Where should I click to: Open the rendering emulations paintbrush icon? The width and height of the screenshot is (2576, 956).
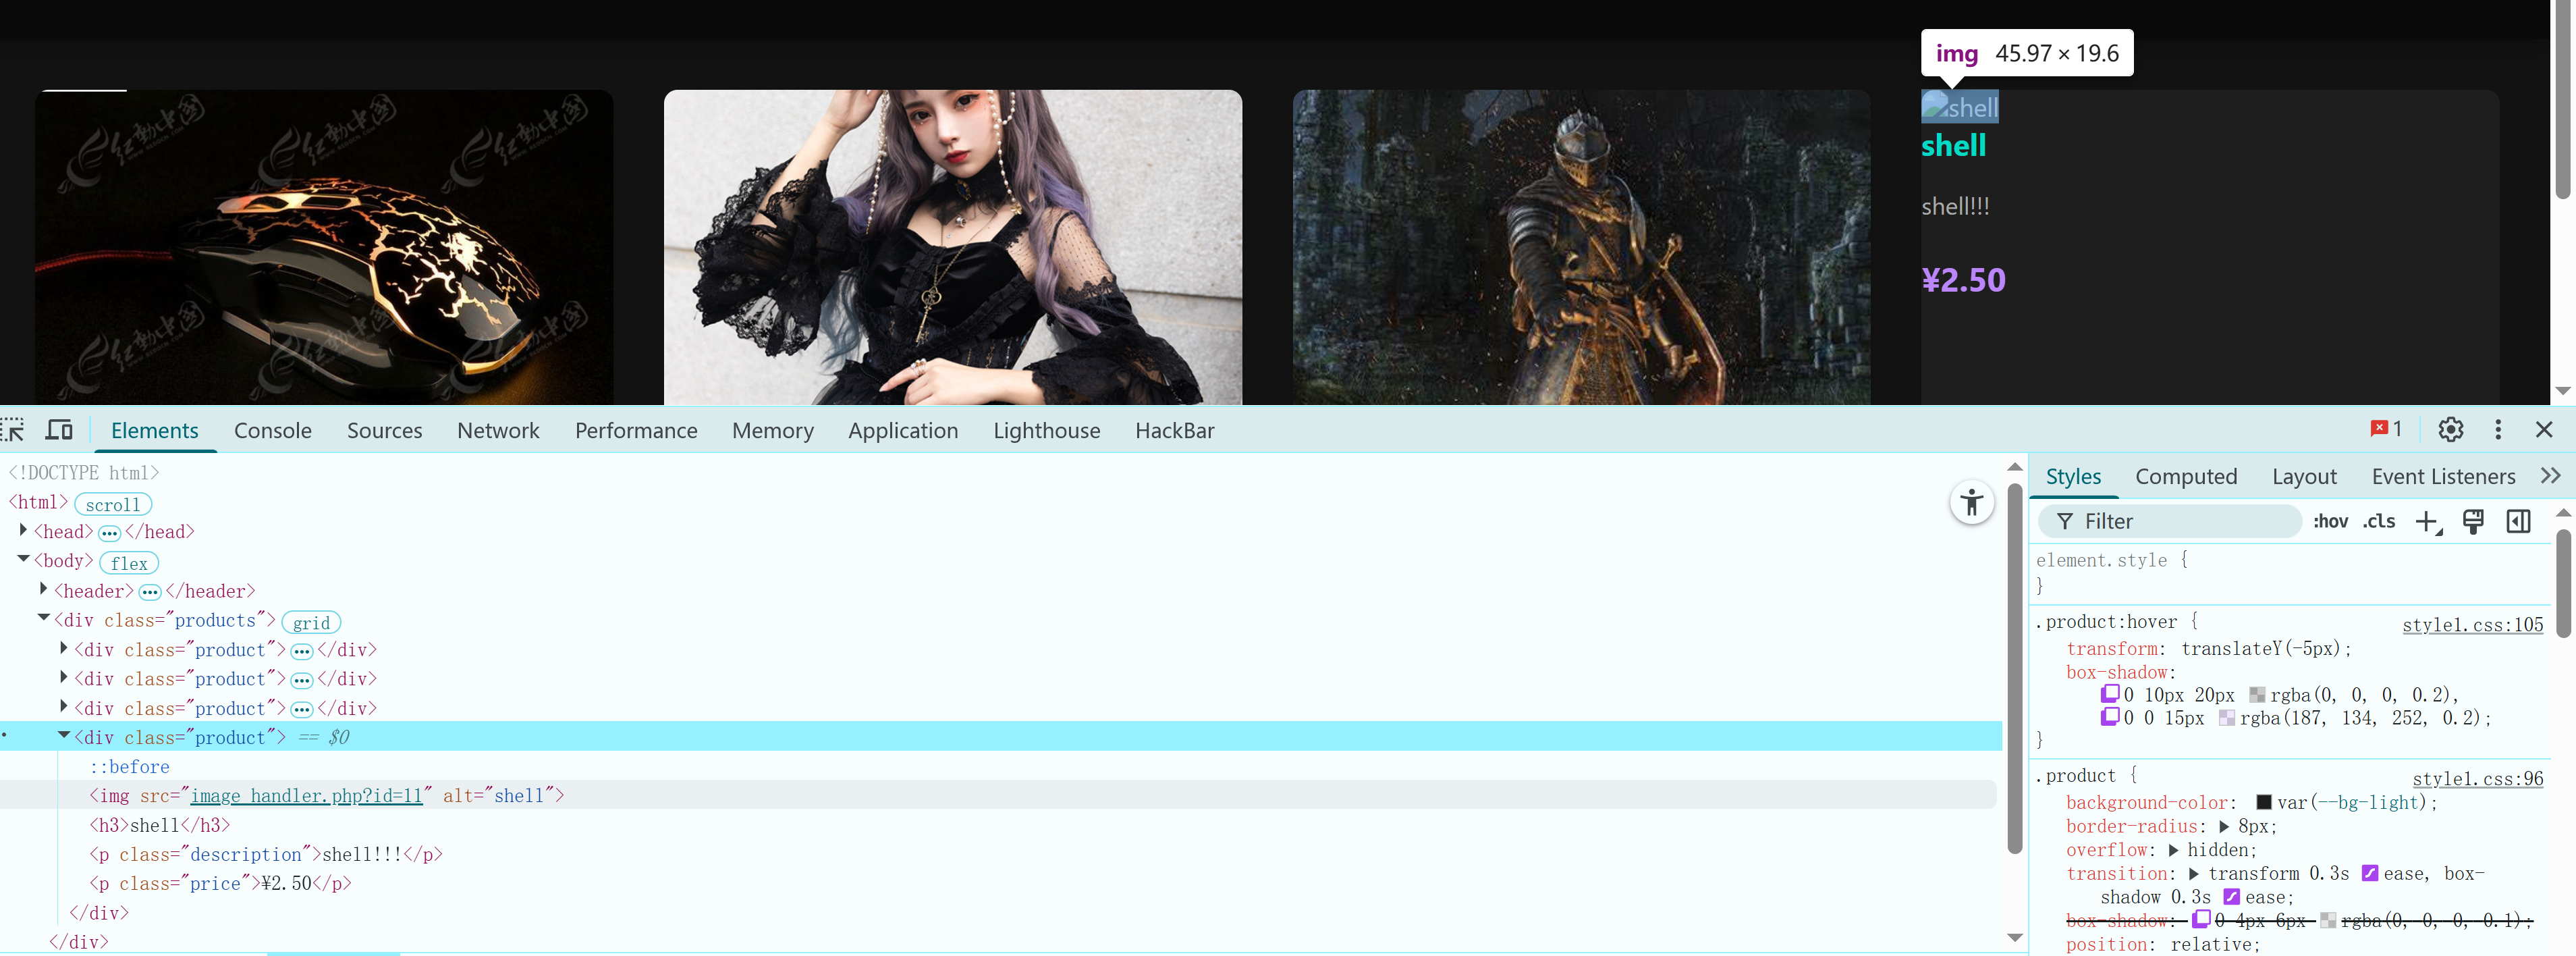click(x=2473, y=522)
